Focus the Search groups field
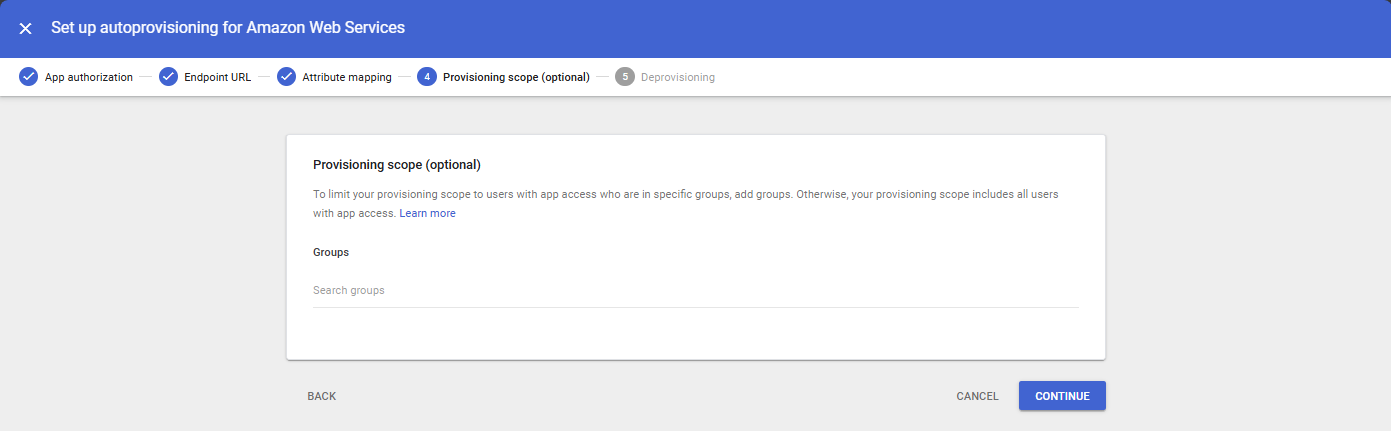The image size is (1391, 431). click(696, 290)
